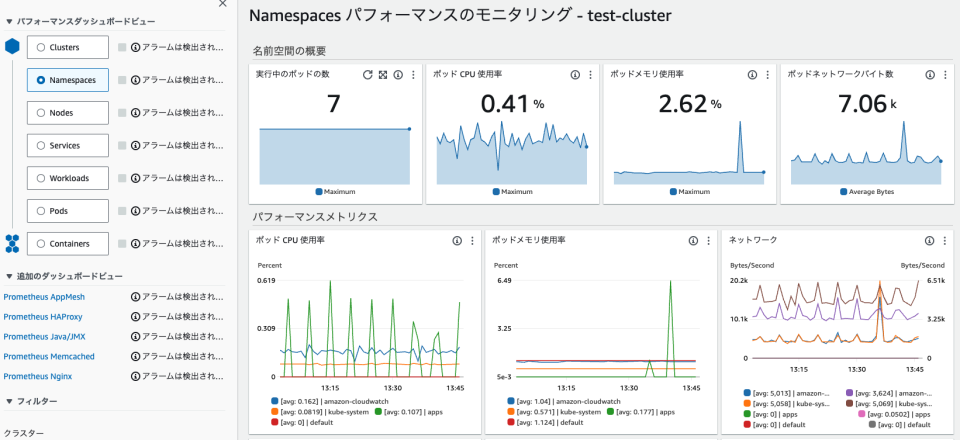Click alarm info icon in Services row
Screen dimensions: 960x440
click(x=135, y=146)
